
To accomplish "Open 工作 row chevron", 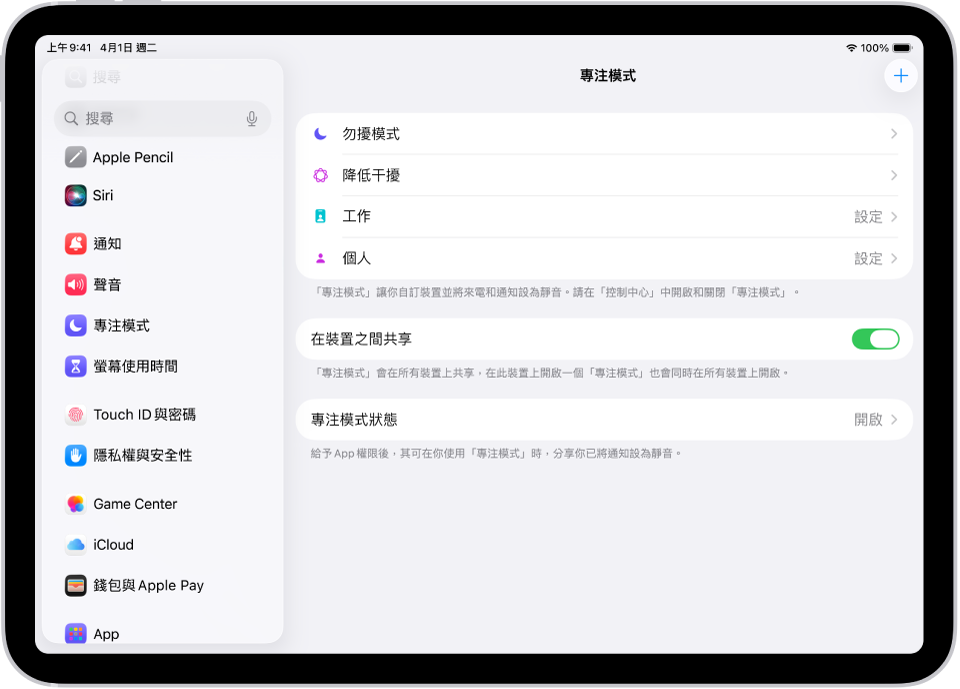I will click(x=894, y=217).
